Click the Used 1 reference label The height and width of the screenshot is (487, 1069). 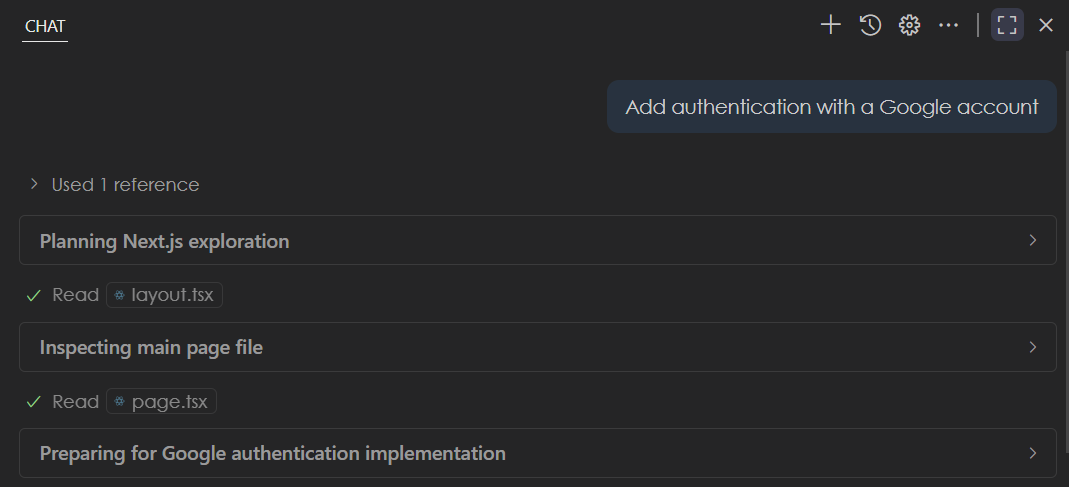coord(125,185)
